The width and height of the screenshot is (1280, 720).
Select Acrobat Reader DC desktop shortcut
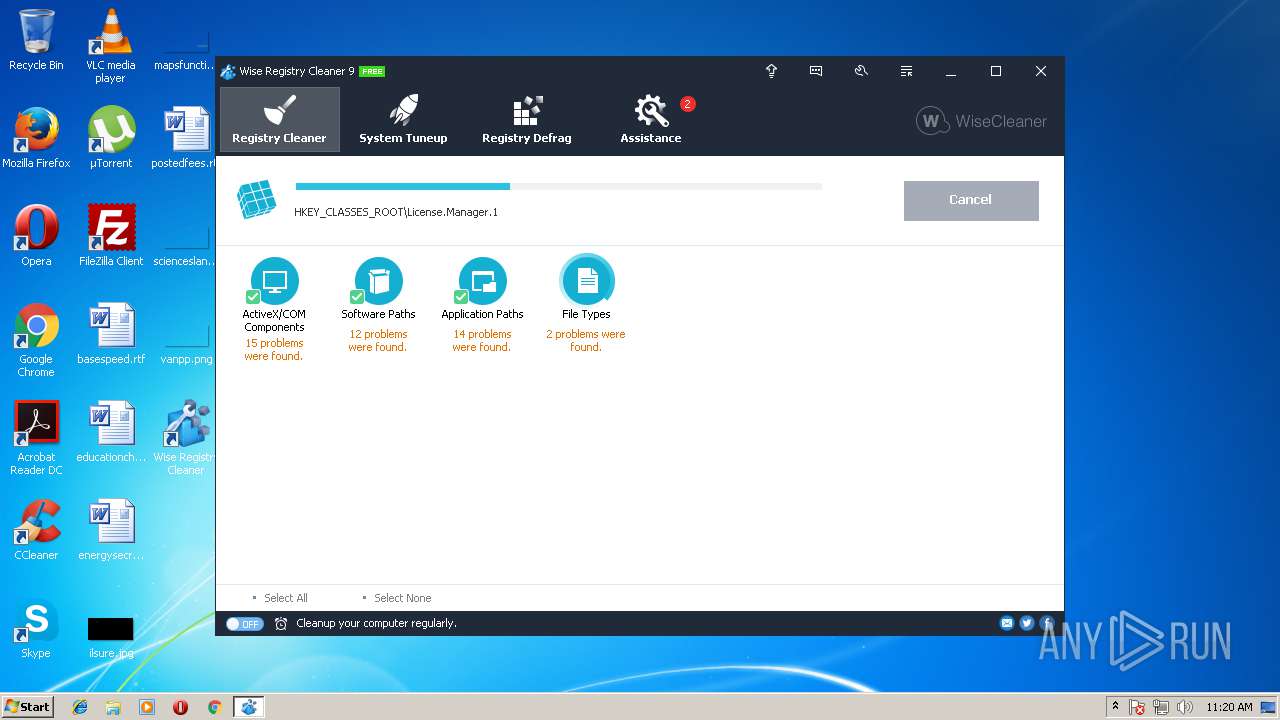coord(36,438)
